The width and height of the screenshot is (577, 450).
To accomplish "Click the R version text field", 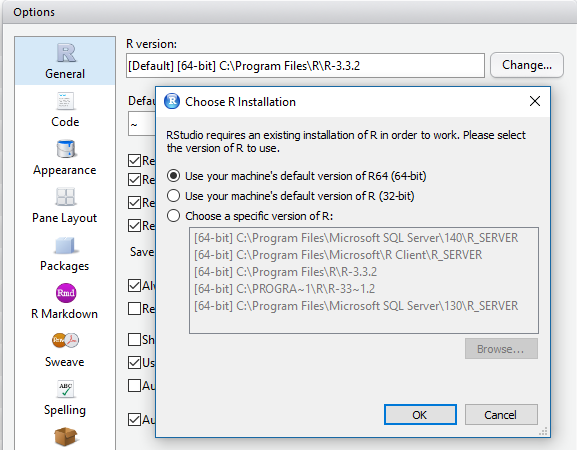I will click(x=305, y=65).
